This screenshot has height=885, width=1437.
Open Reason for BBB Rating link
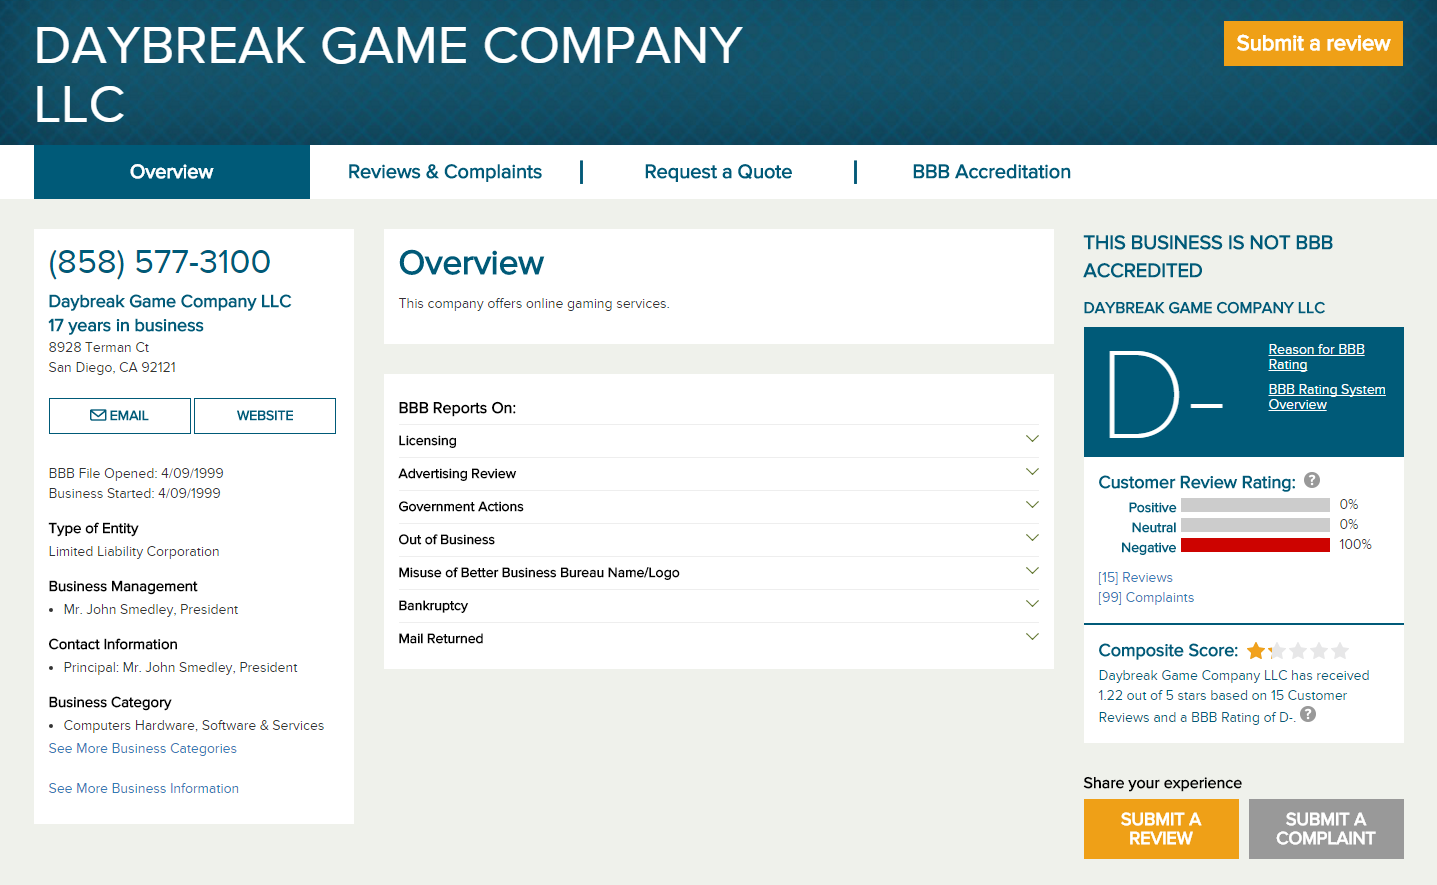1316,357
